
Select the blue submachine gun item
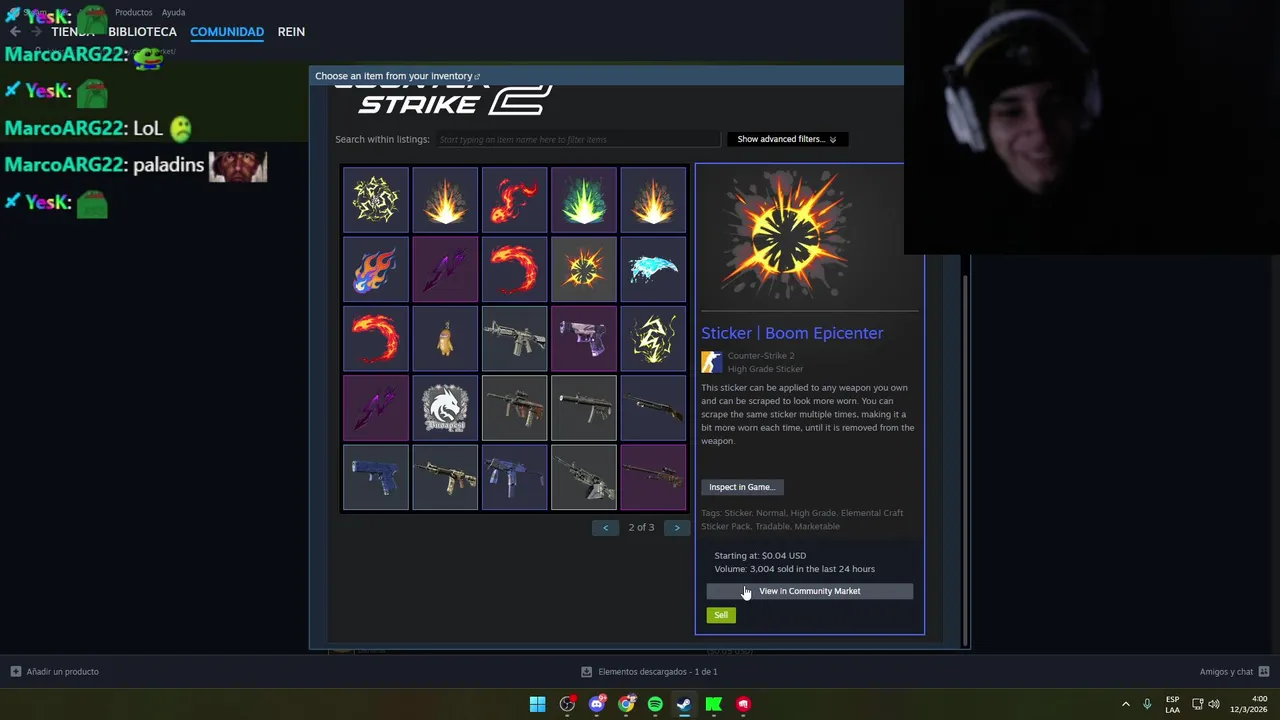(514, 478)
